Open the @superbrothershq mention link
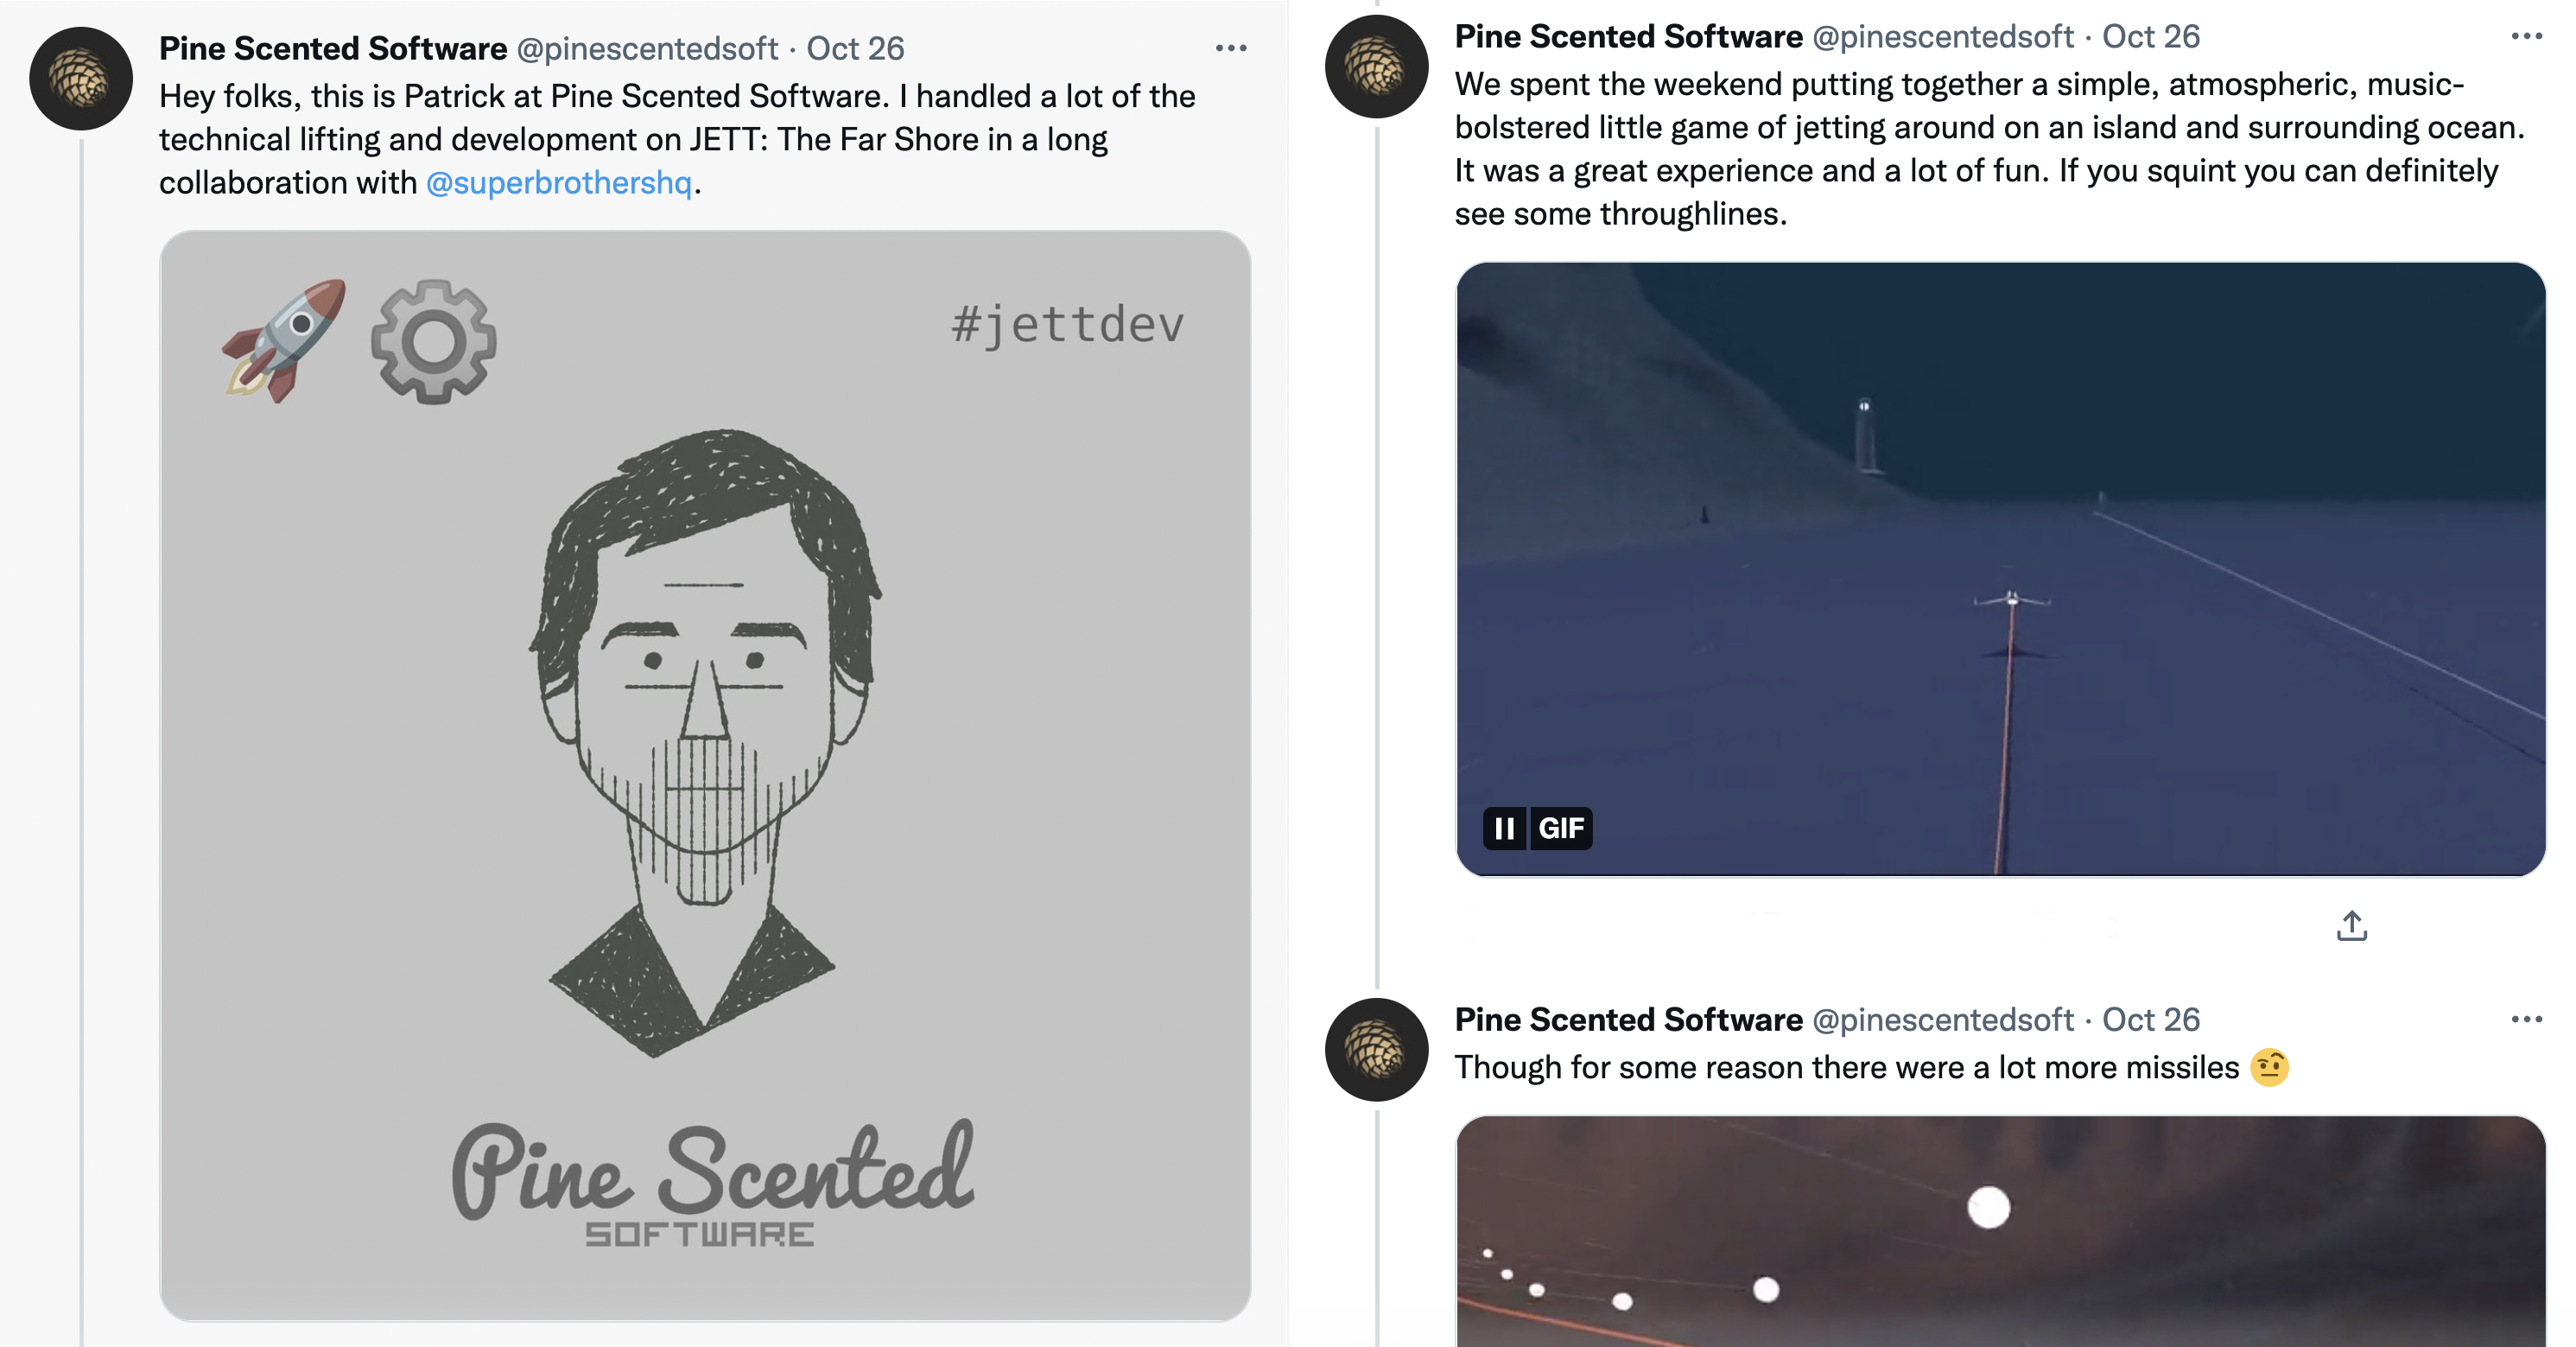 click(559, 183)
